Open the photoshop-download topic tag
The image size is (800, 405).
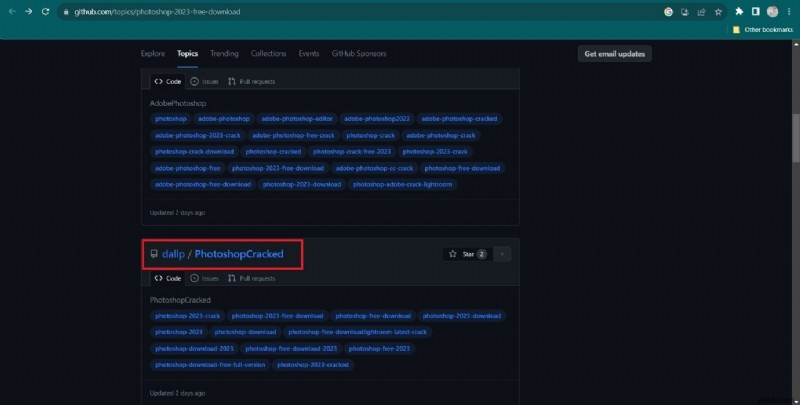(245, 332)
